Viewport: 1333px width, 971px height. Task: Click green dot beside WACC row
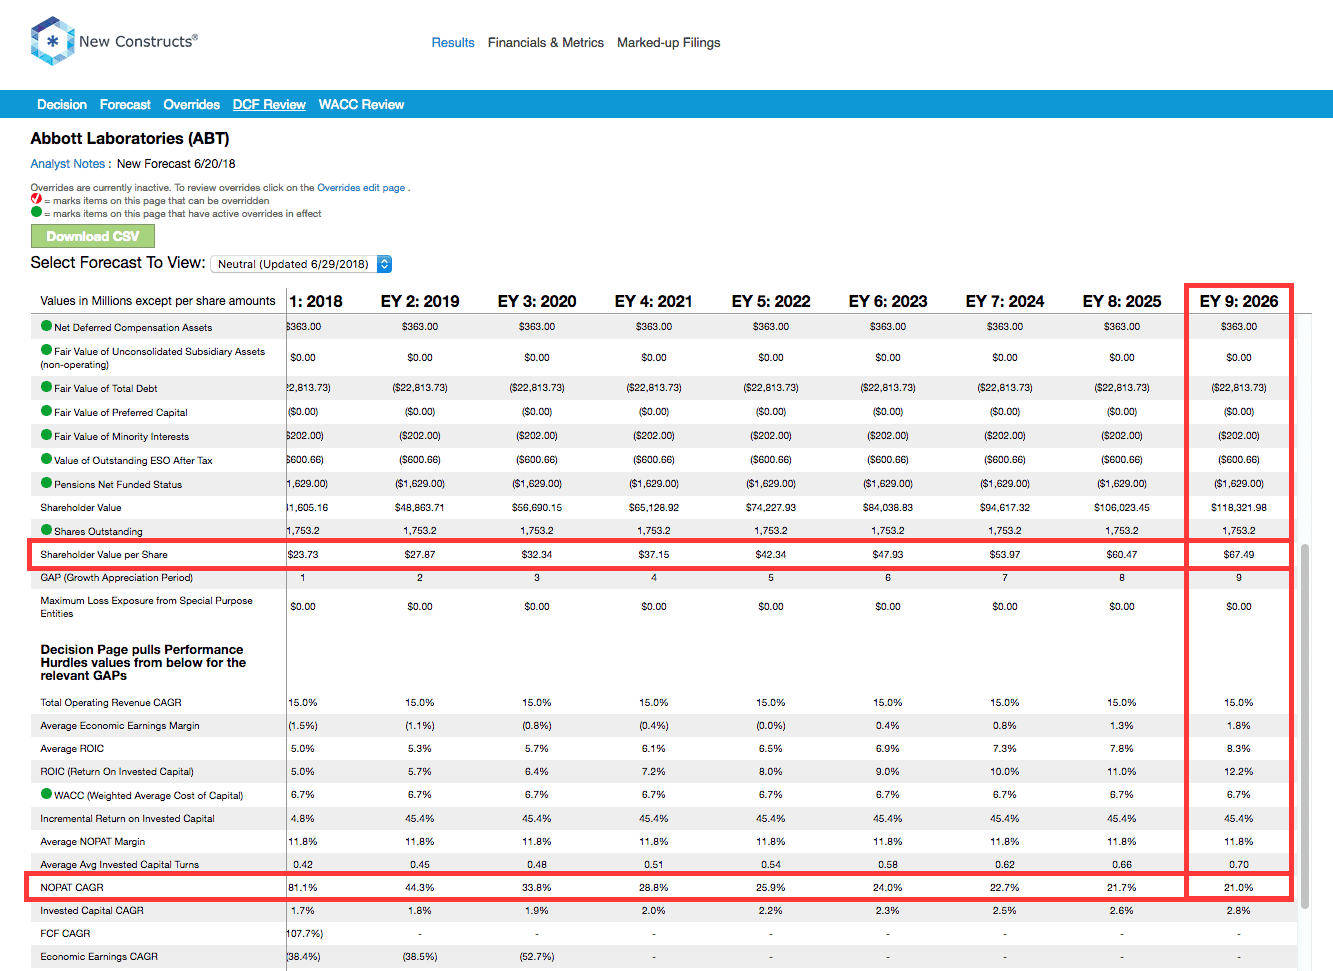pos(46,794)
